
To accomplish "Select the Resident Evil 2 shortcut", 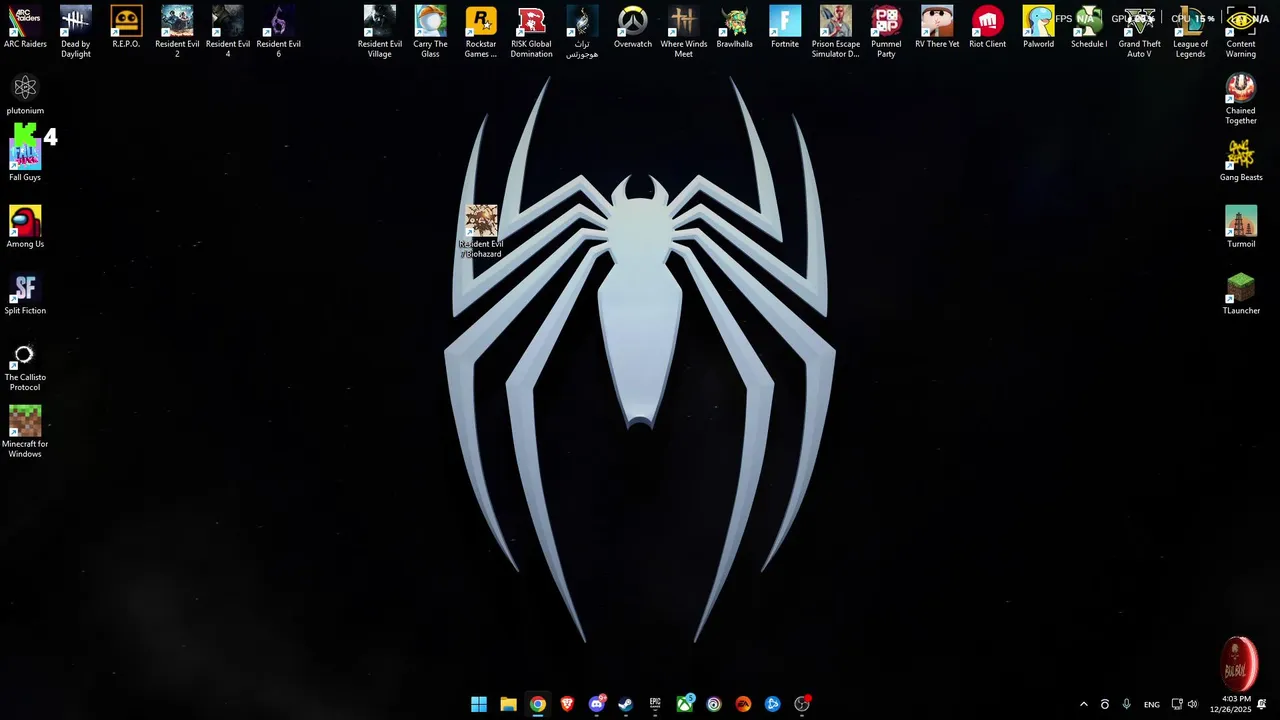I will click(x=177, y=32).
